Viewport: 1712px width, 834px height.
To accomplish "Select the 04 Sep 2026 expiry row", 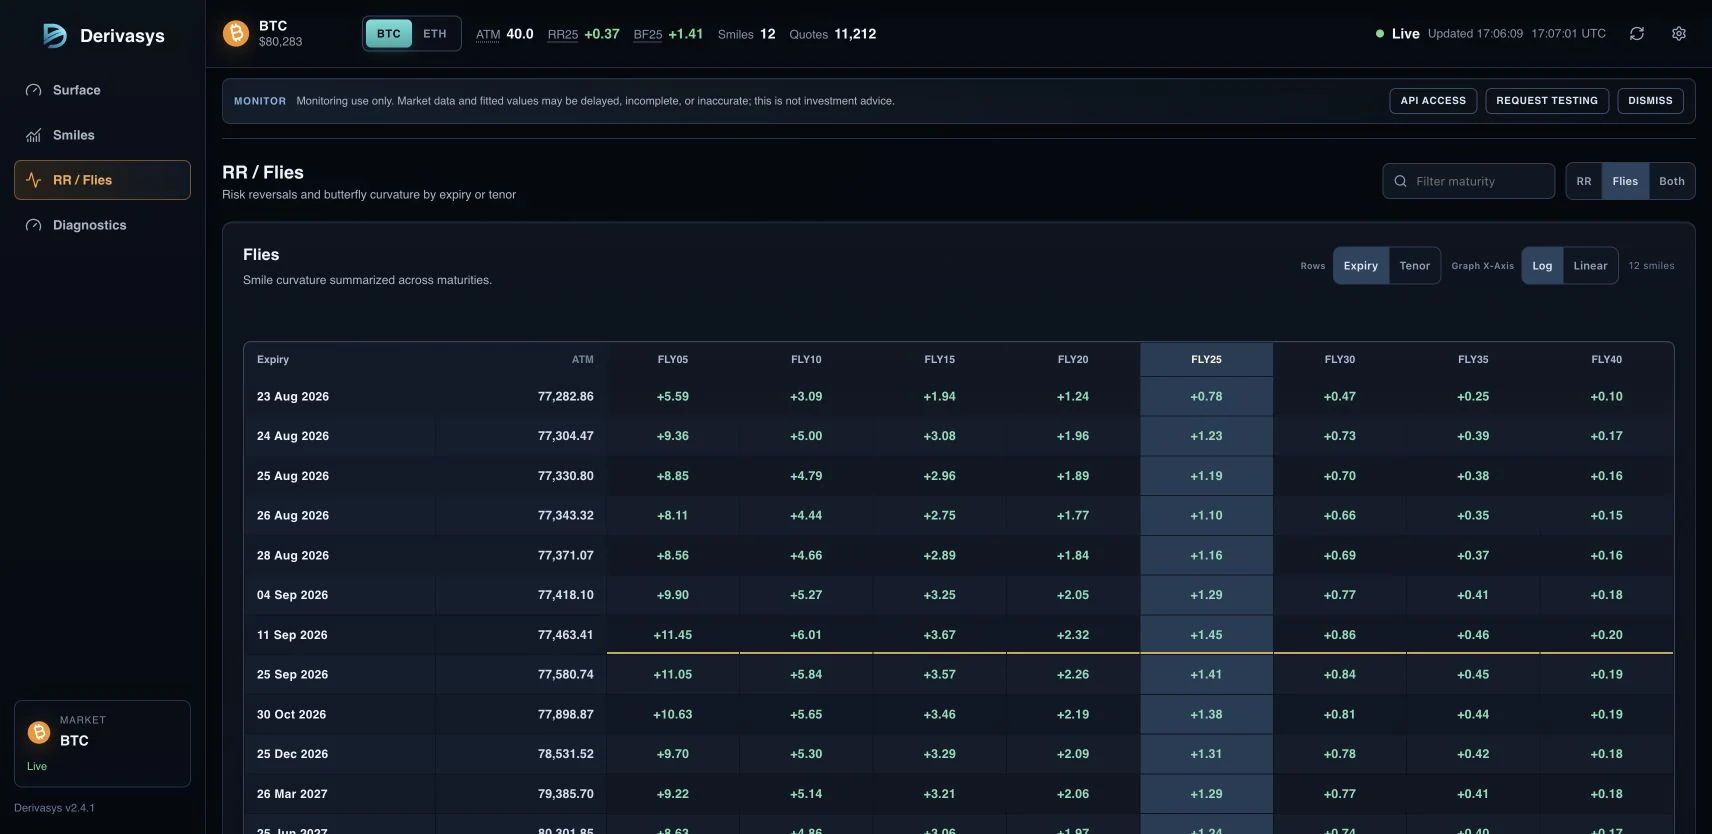I will point(958,595).
